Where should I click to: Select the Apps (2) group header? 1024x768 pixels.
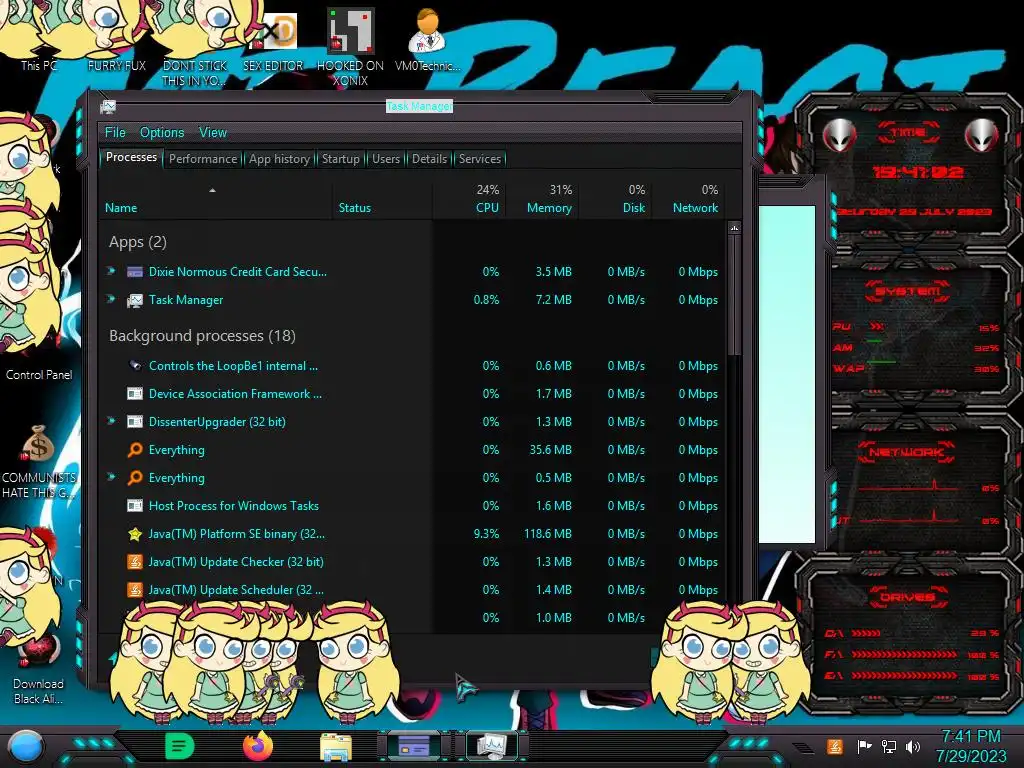click(x=138, y=242)
